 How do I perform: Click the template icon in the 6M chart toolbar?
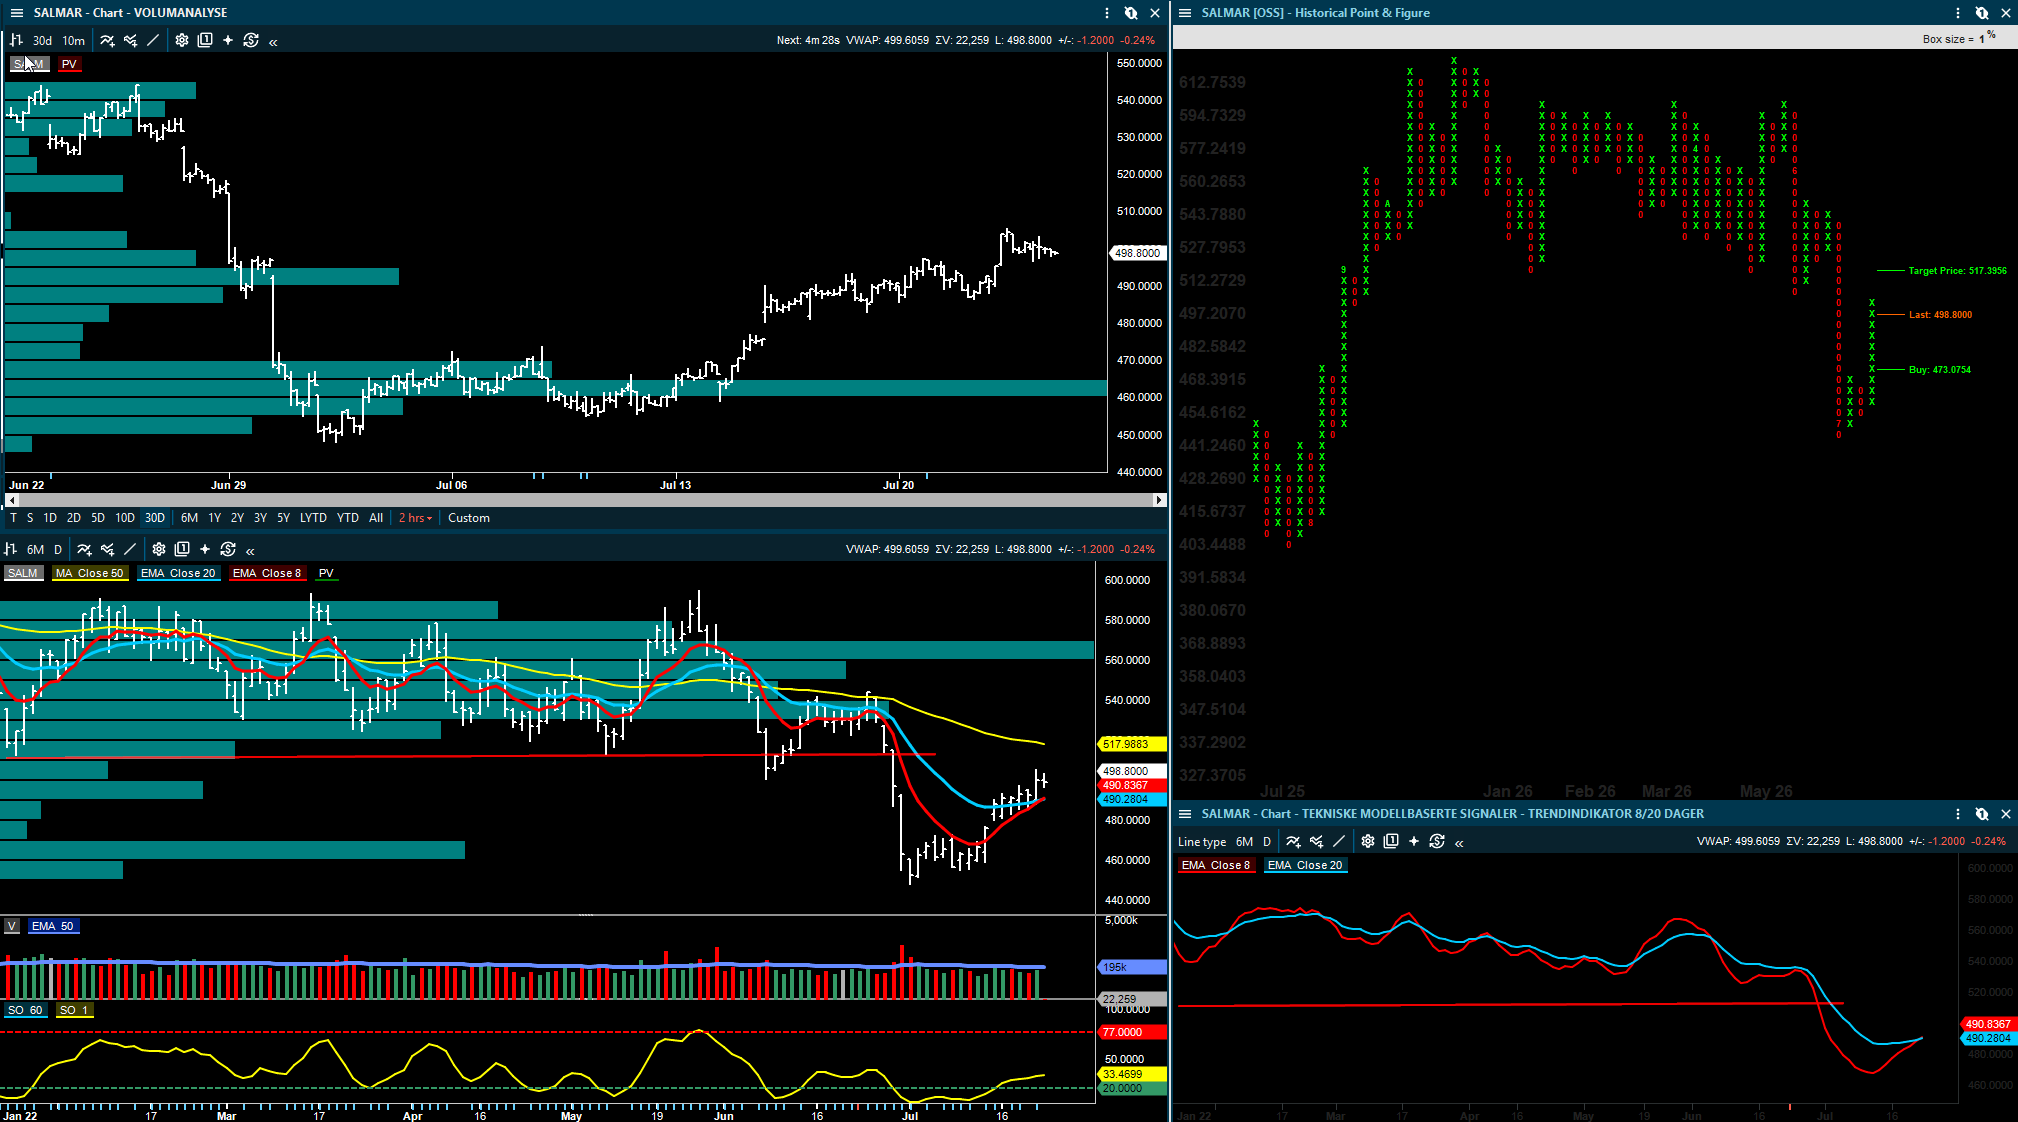pyautogui.click(x=182, y=549)
